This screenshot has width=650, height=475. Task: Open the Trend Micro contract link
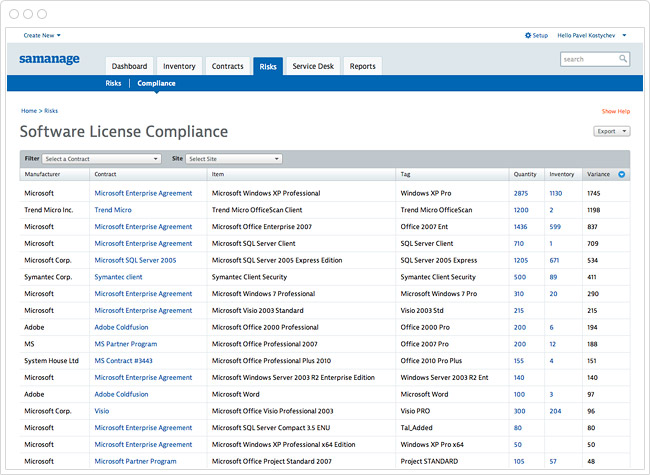(x=113, y=210)
